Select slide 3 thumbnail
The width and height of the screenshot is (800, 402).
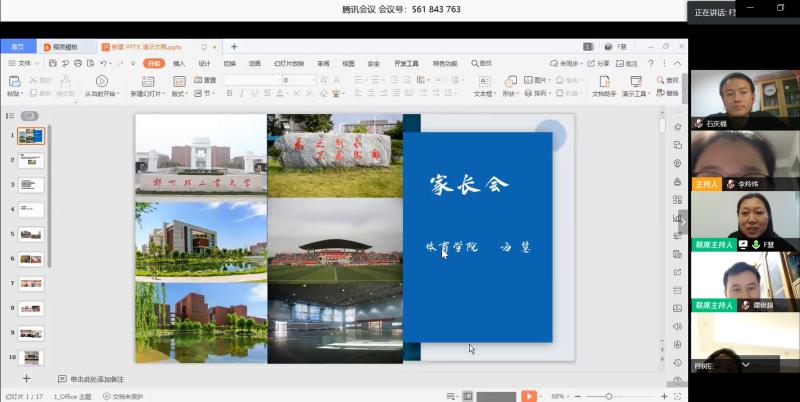click(x=32, y=185)
